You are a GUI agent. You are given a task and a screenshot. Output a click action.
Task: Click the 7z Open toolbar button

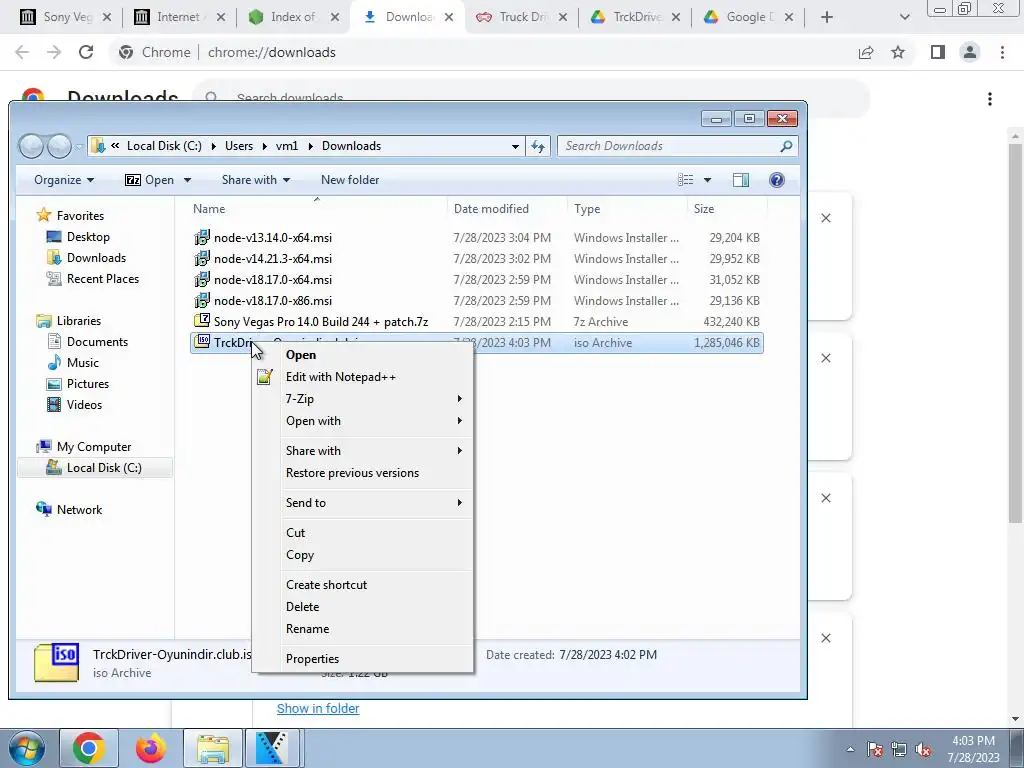pos(150,180)
